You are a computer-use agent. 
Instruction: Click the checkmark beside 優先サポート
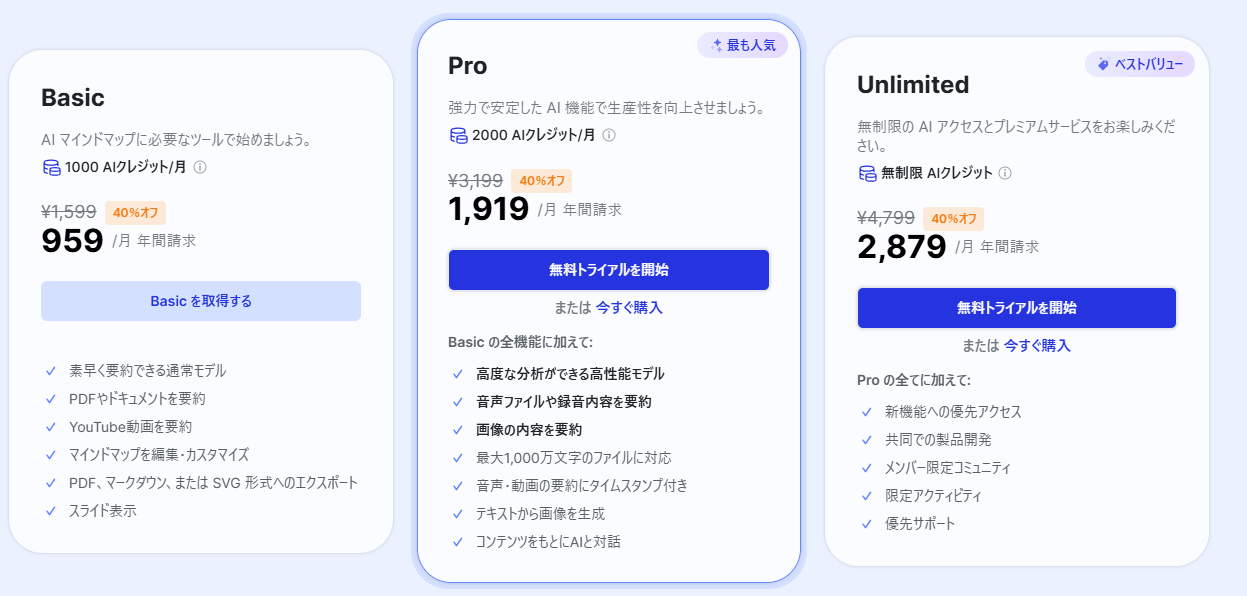(866, 523)
